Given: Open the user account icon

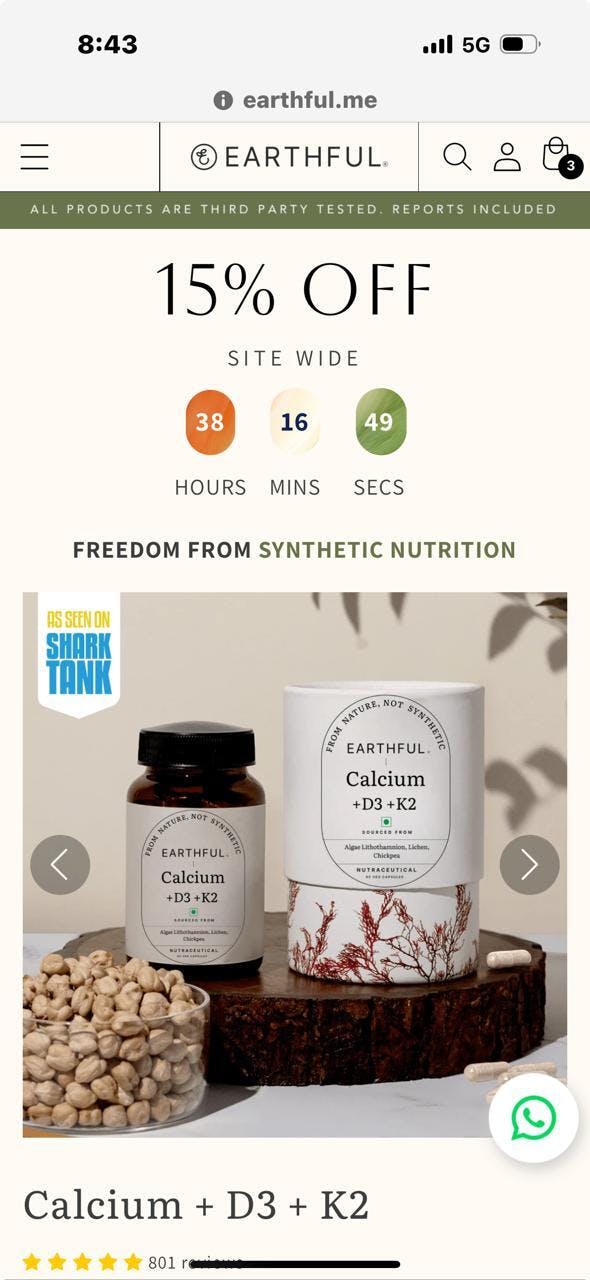Looking at the screenshot, I should (x=507, y=157).
